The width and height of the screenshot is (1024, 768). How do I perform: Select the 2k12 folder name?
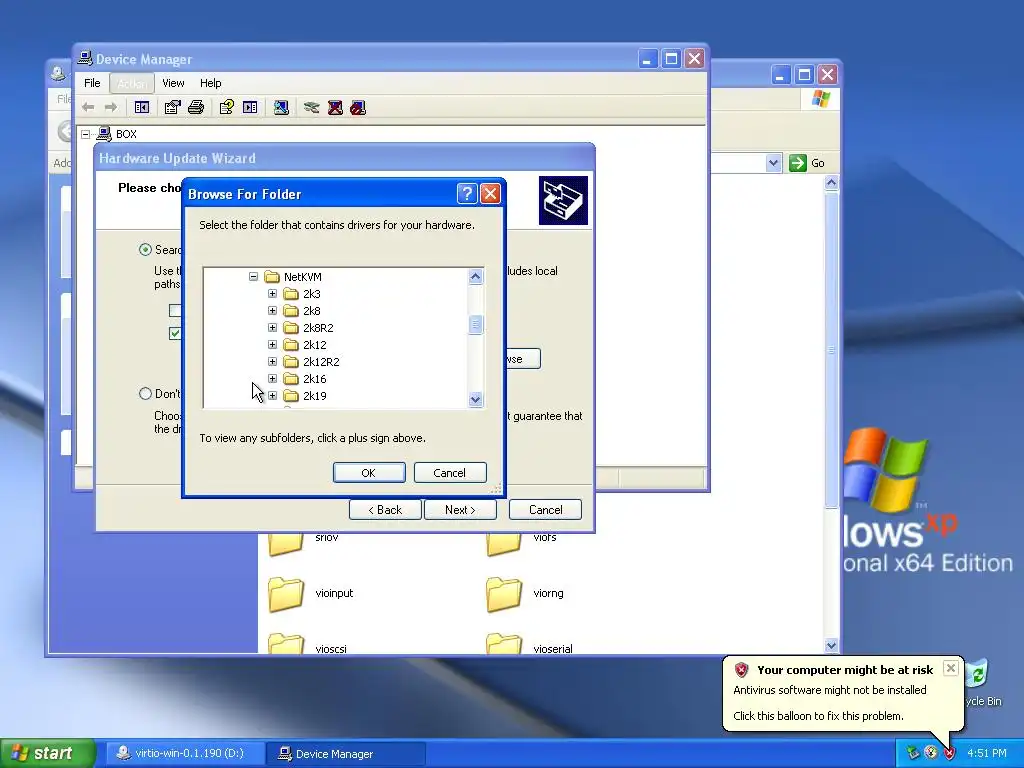315,345
